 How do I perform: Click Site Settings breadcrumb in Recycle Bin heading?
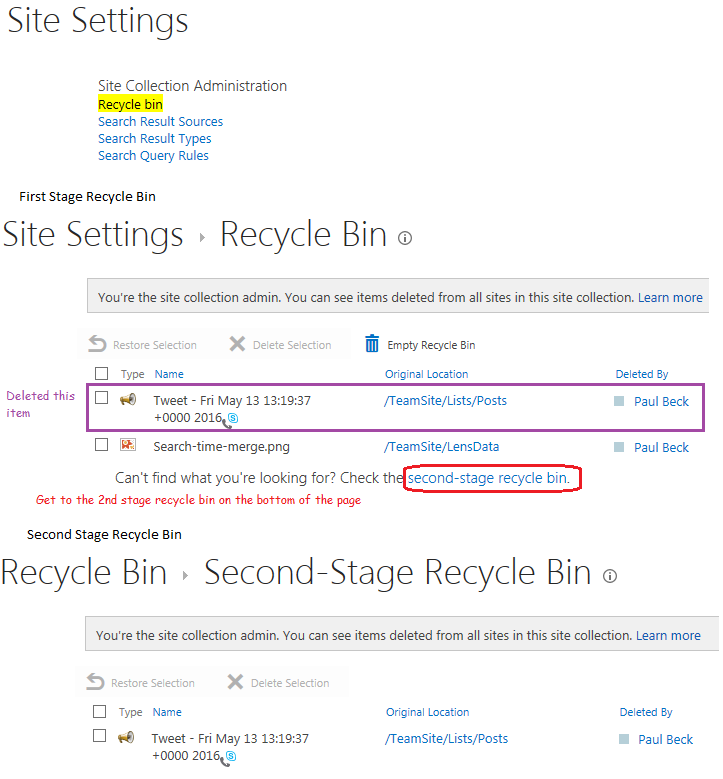tap(93, 234)
